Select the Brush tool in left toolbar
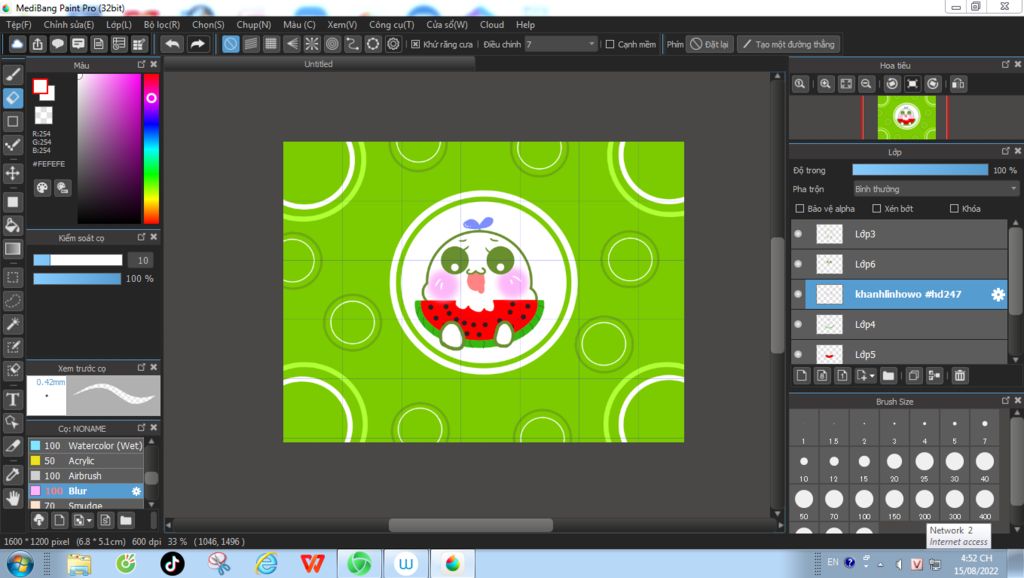 coord(13,74)
